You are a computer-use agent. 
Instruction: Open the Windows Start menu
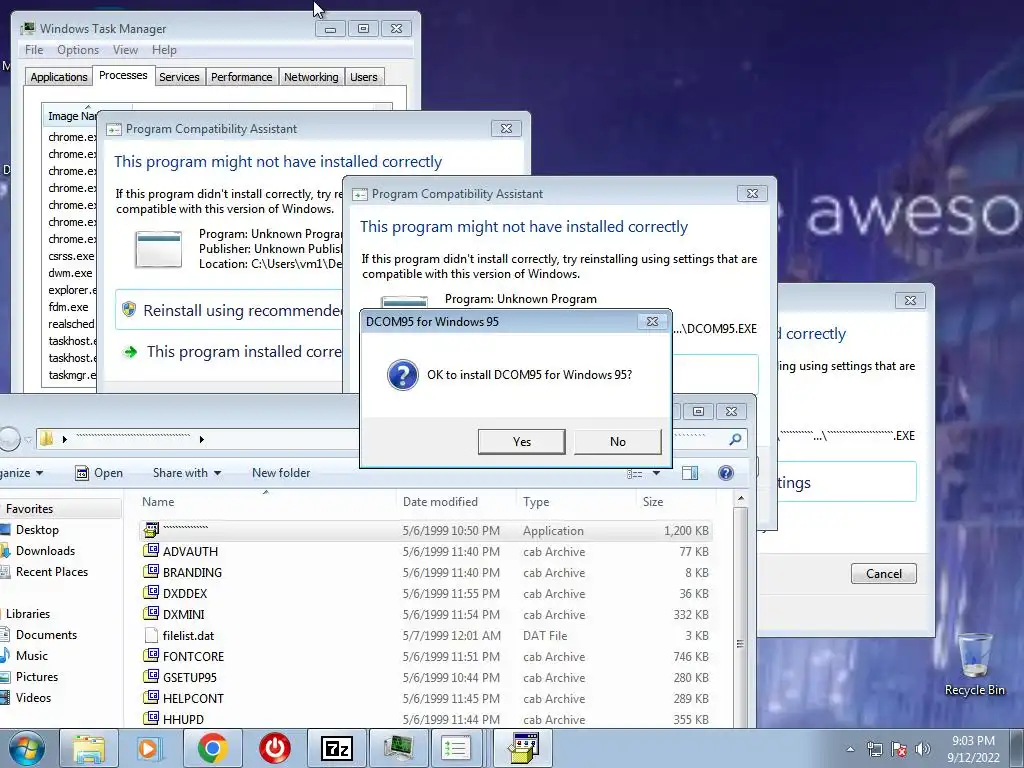27,748
